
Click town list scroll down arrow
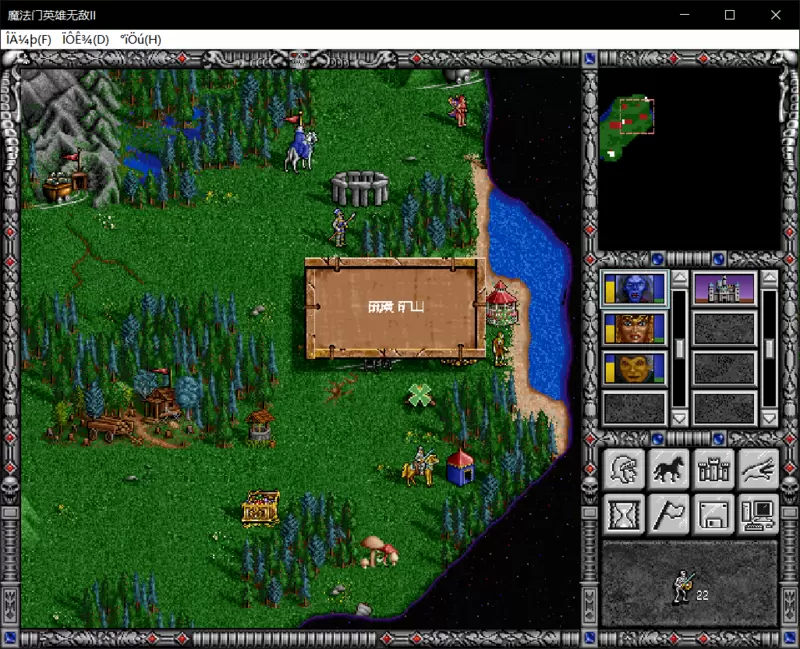(769, 418)
